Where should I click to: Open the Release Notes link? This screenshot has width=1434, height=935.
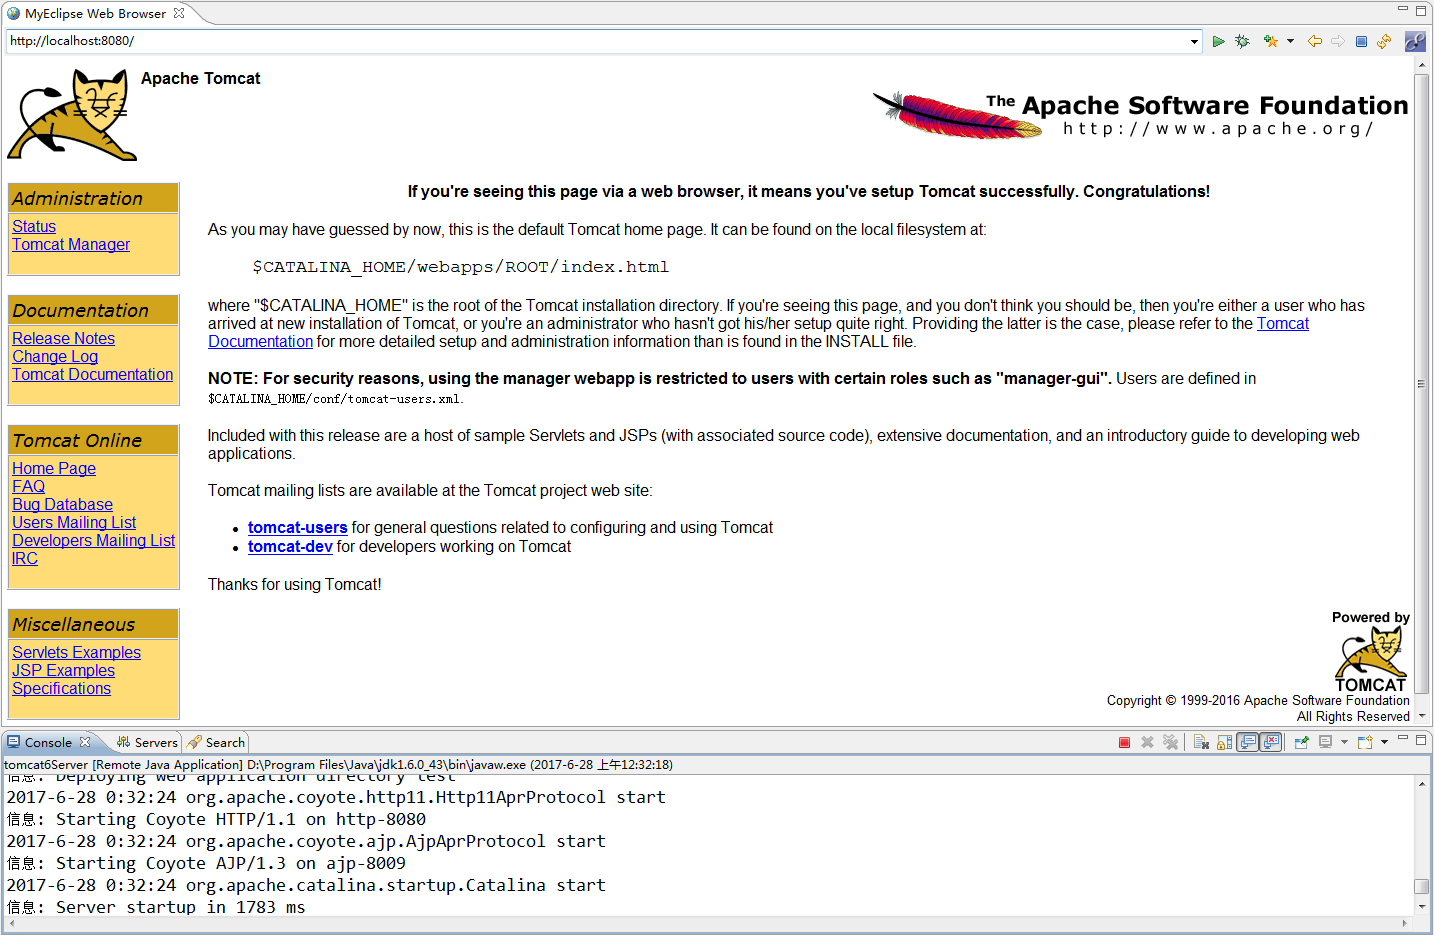[x=63, y=338]
